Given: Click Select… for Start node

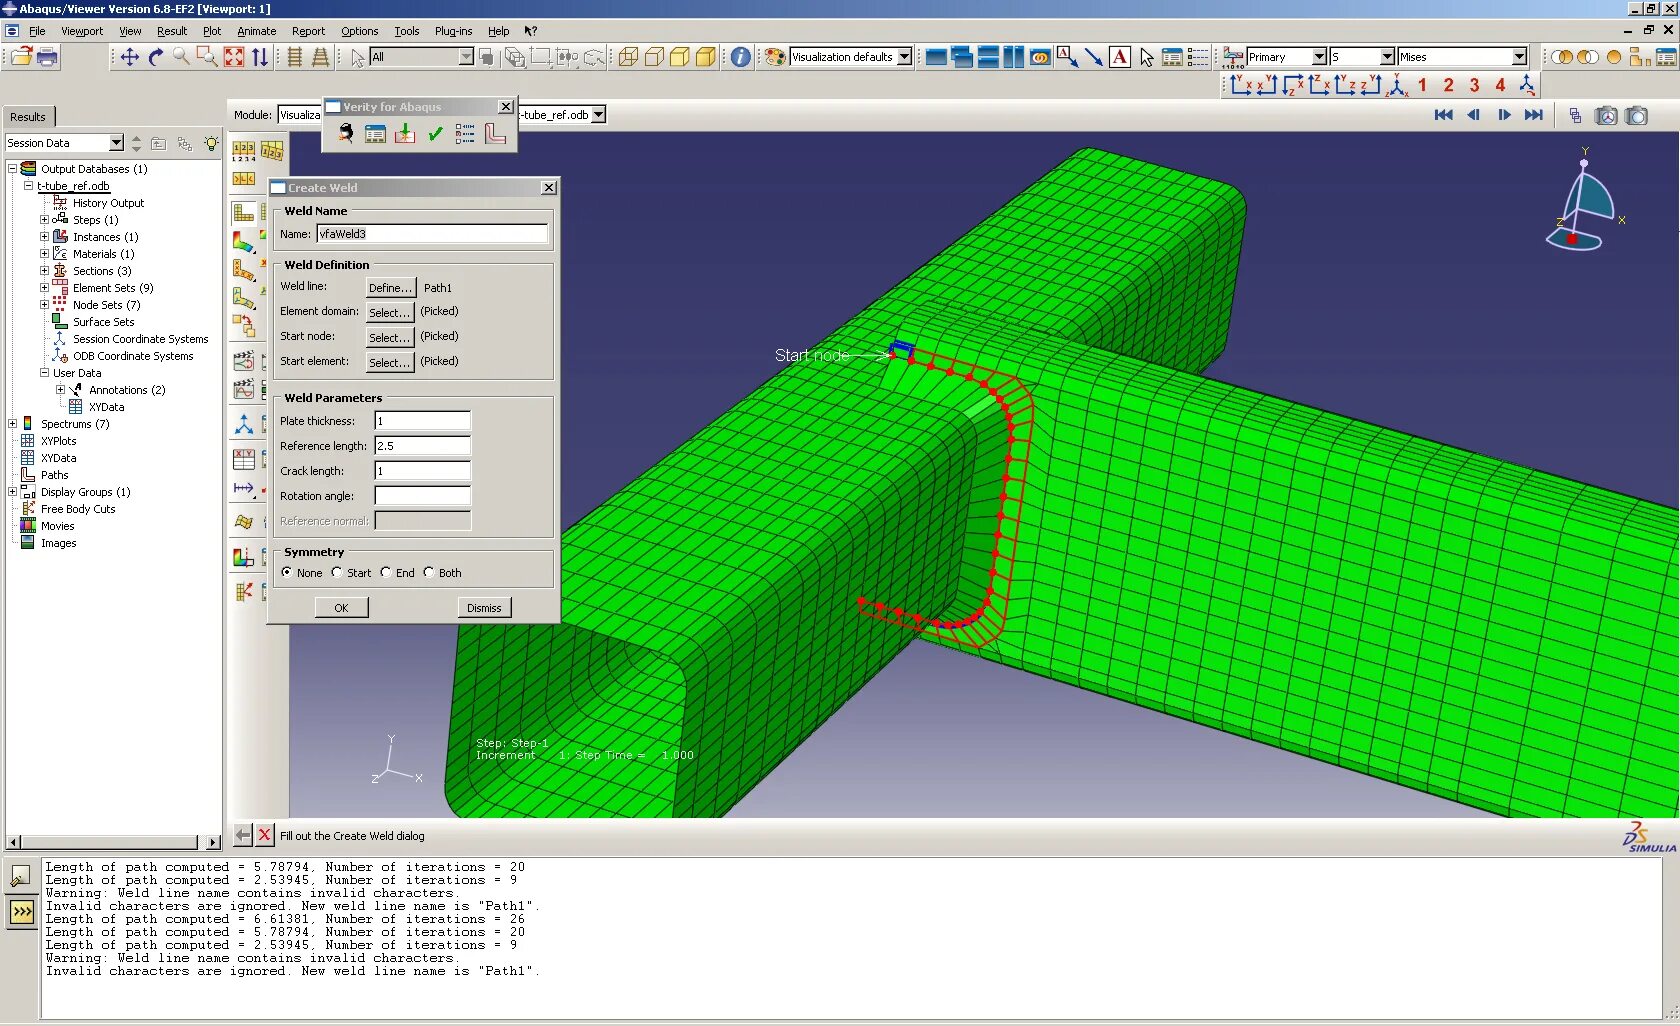Looking at the screenshot, I should [390, 338].
